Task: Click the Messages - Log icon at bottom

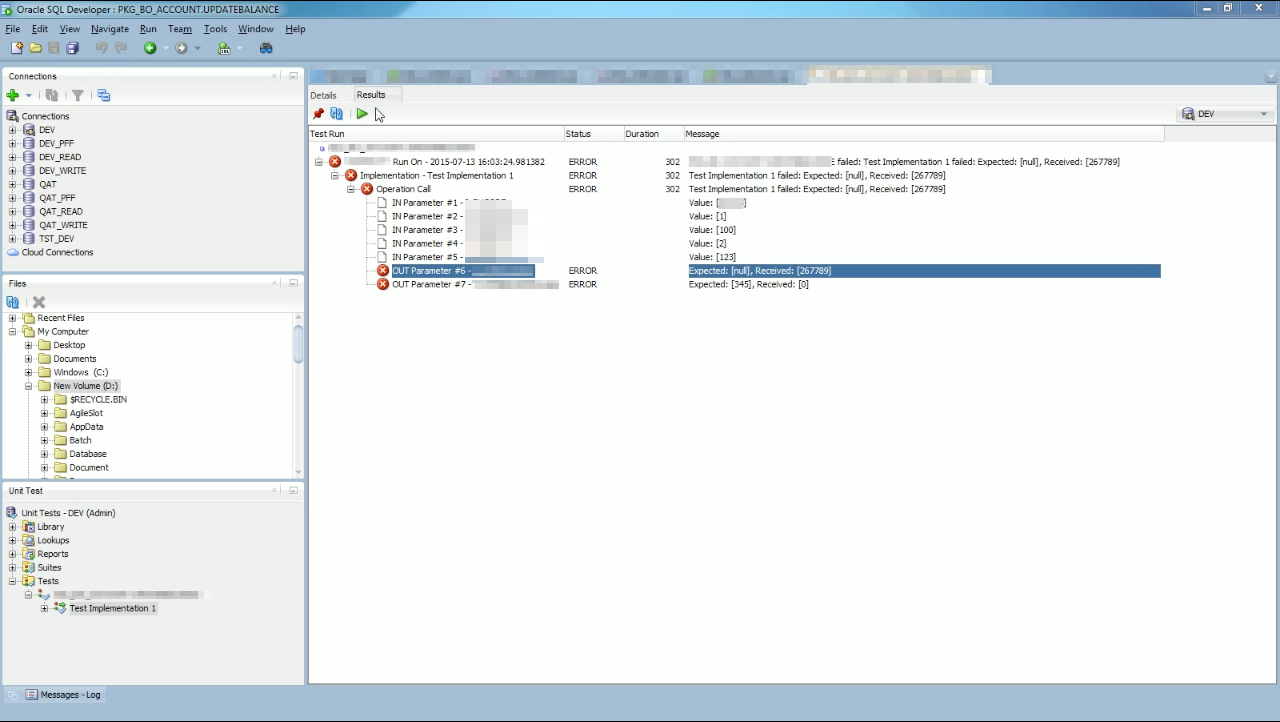Action: click(x=32, y=694)
